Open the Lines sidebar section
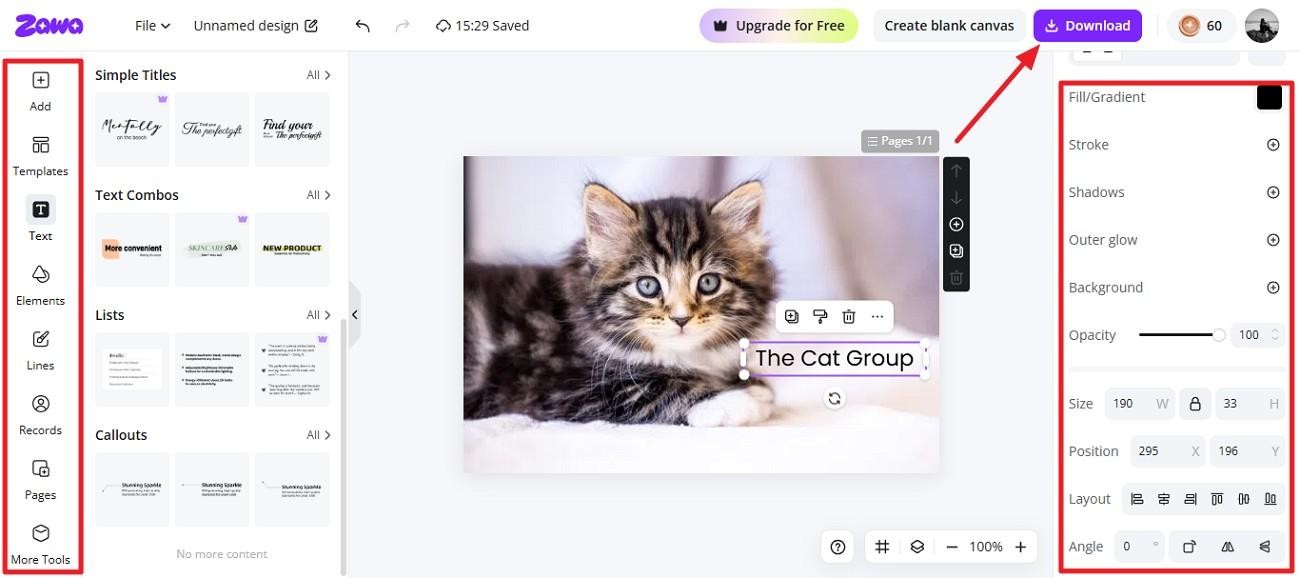This screenshot has height=578, width=1300. pyautogui.click(x=40, y=350)
